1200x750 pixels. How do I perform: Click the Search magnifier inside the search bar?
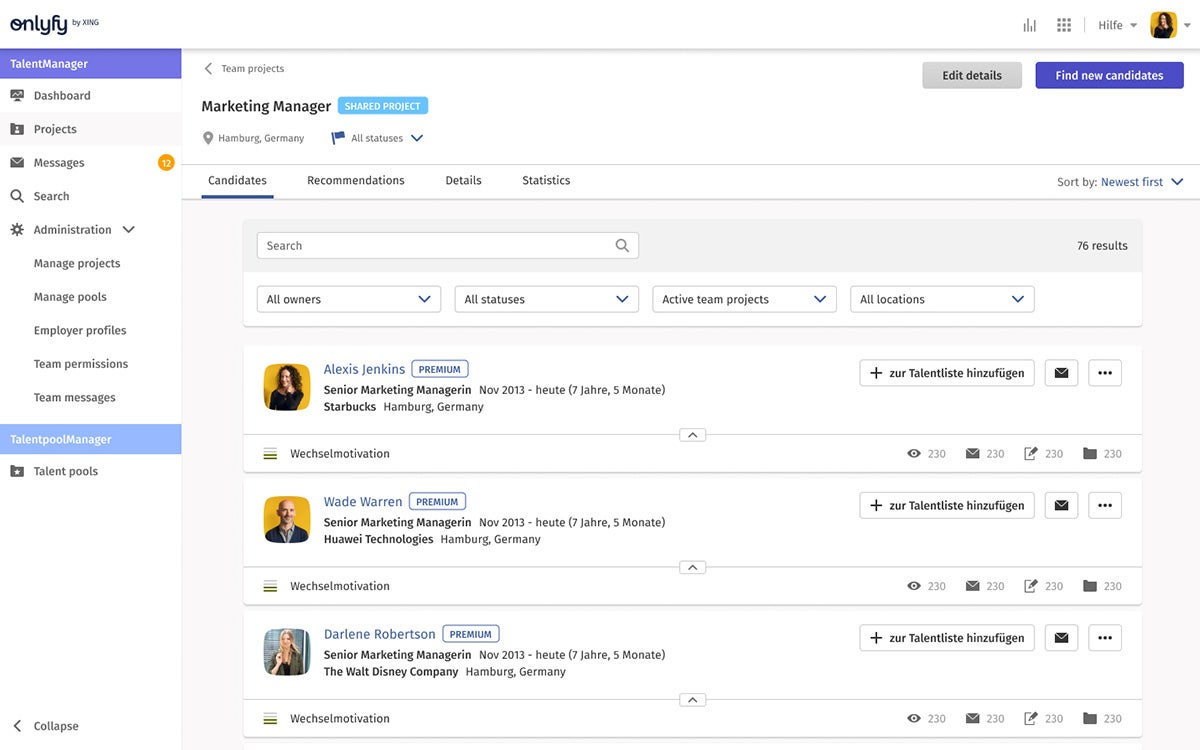click(621, 245)
